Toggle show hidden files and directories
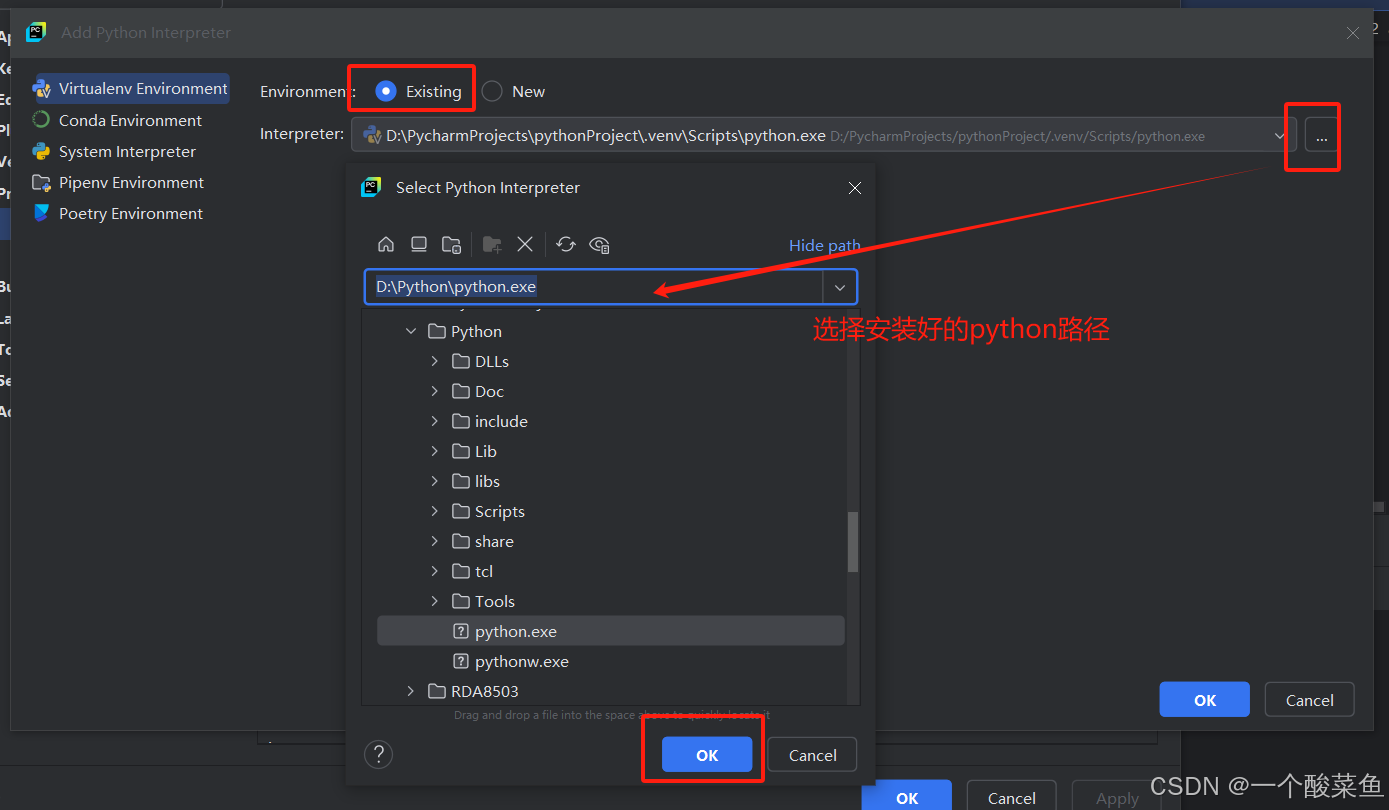 pyautogui.click(x=600, y=244)
